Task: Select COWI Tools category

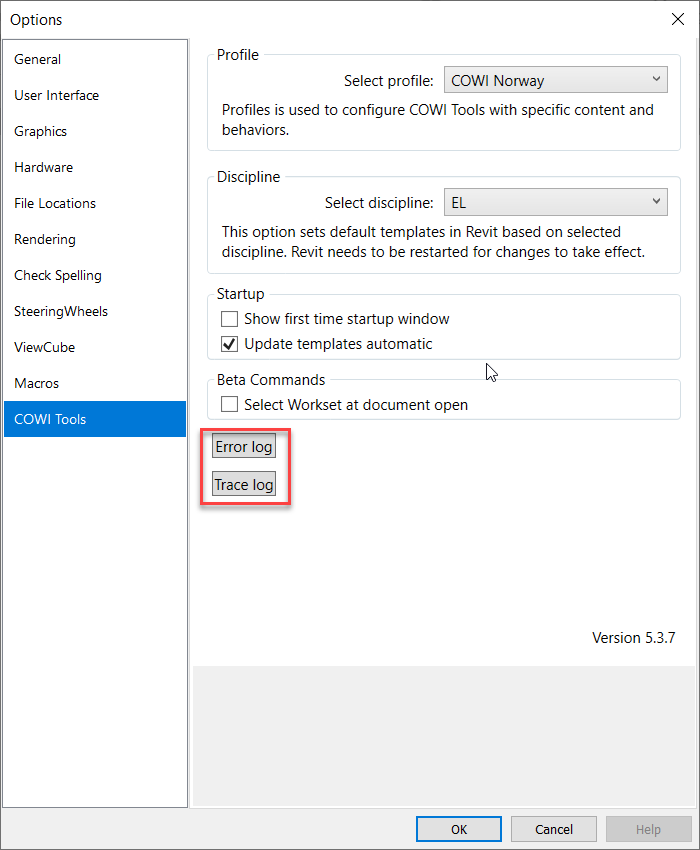Action: pos(50,420)
